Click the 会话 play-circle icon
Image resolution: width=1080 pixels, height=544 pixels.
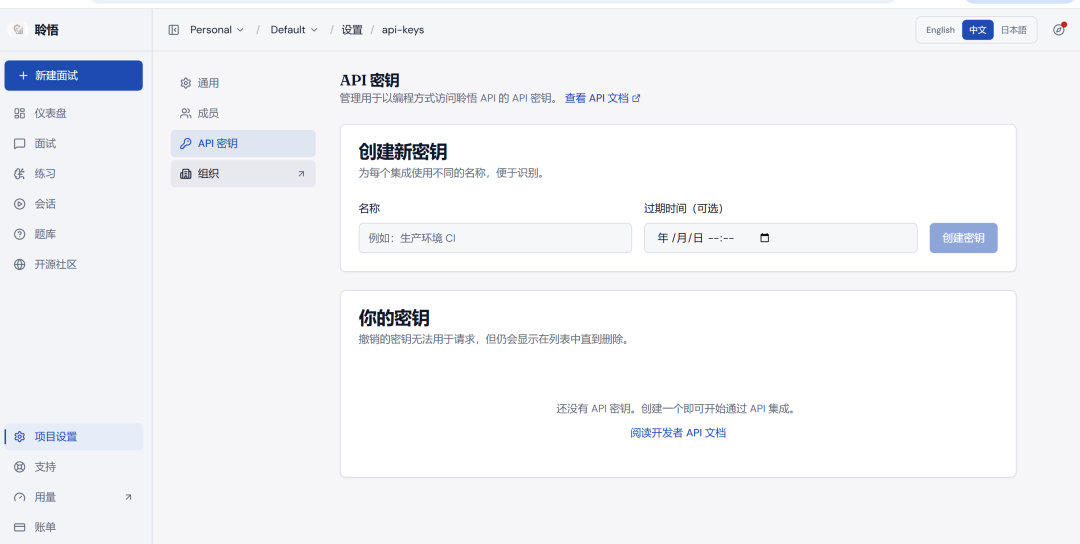(x=19, y=205)
